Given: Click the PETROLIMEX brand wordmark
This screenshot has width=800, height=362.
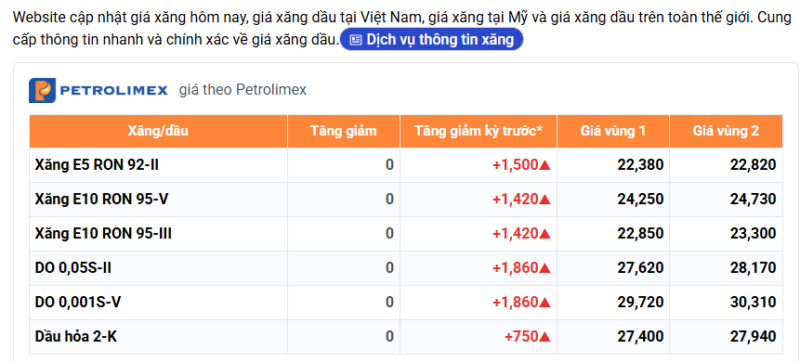Looking at the screenshot, I should [114, 91].
